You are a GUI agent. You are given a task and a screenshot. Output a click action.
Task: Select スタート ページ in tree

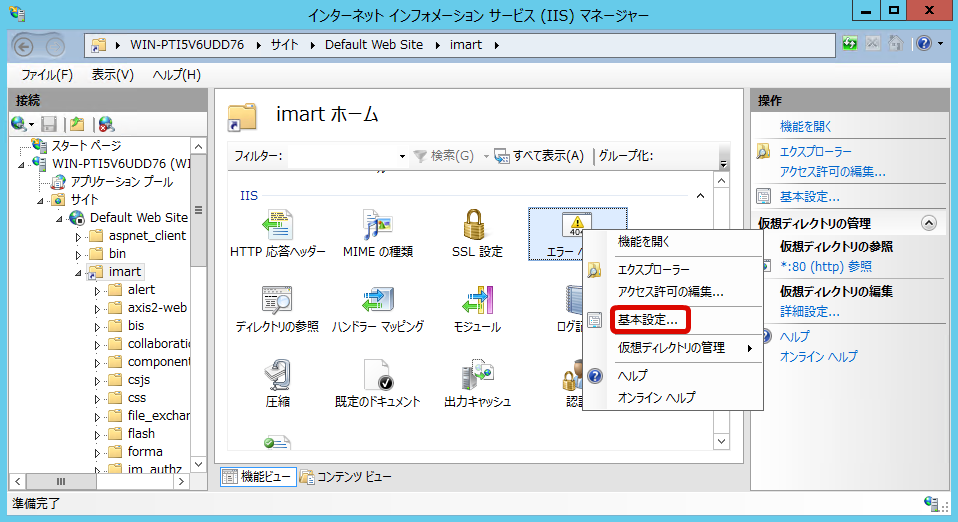(x=86, y=145)
